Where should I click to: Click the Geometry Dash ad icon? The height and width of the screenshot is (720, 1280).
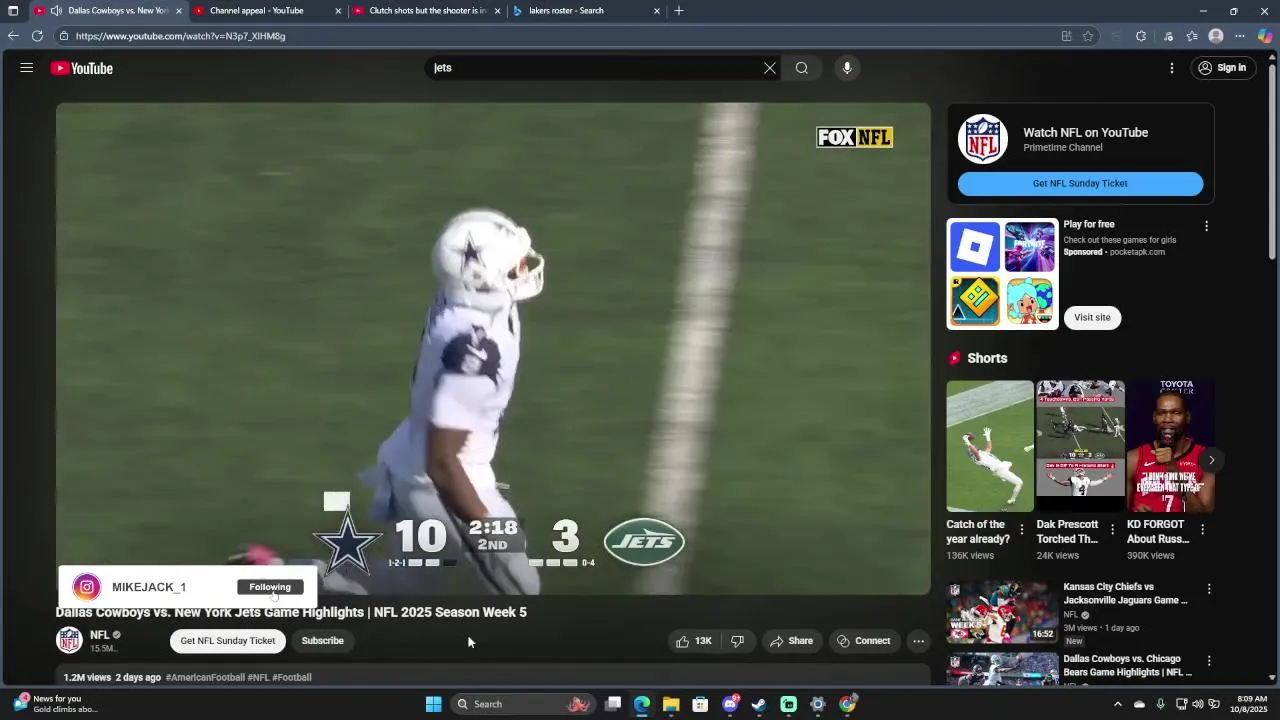click(974, 301)
